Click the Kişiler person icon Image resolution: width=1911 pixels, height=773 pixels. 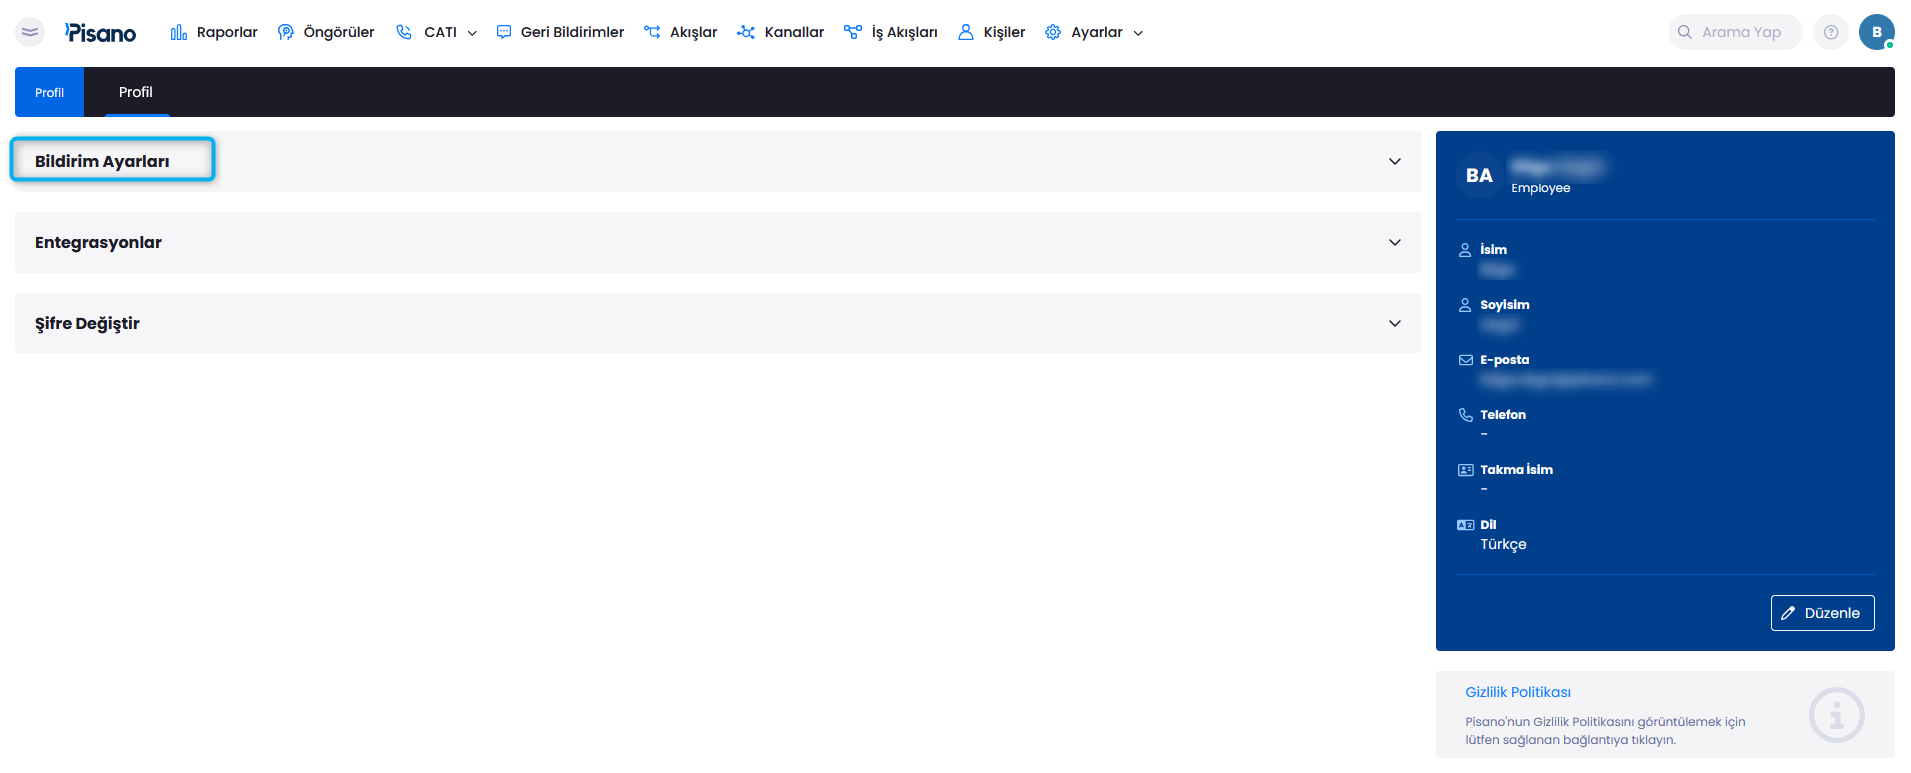click(x=965, y=32)
